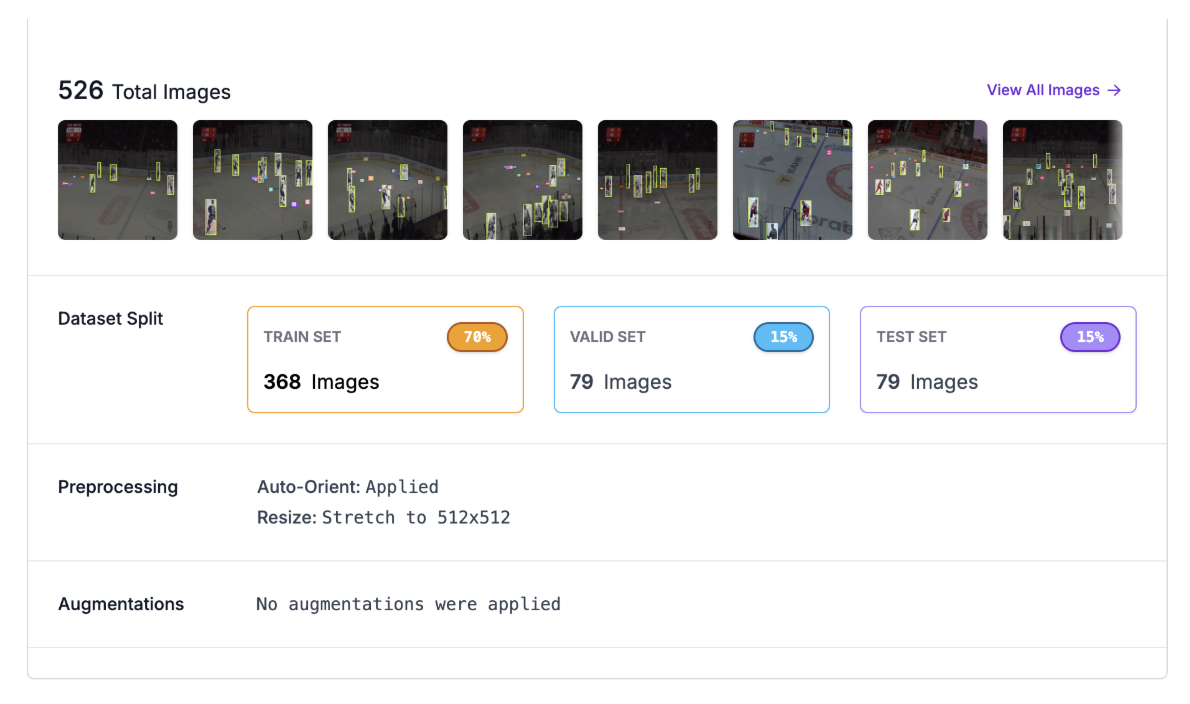
Task: Click the Resize Stretch to 512x512 text
Action: pyautogui.click(x=383, y=517)
